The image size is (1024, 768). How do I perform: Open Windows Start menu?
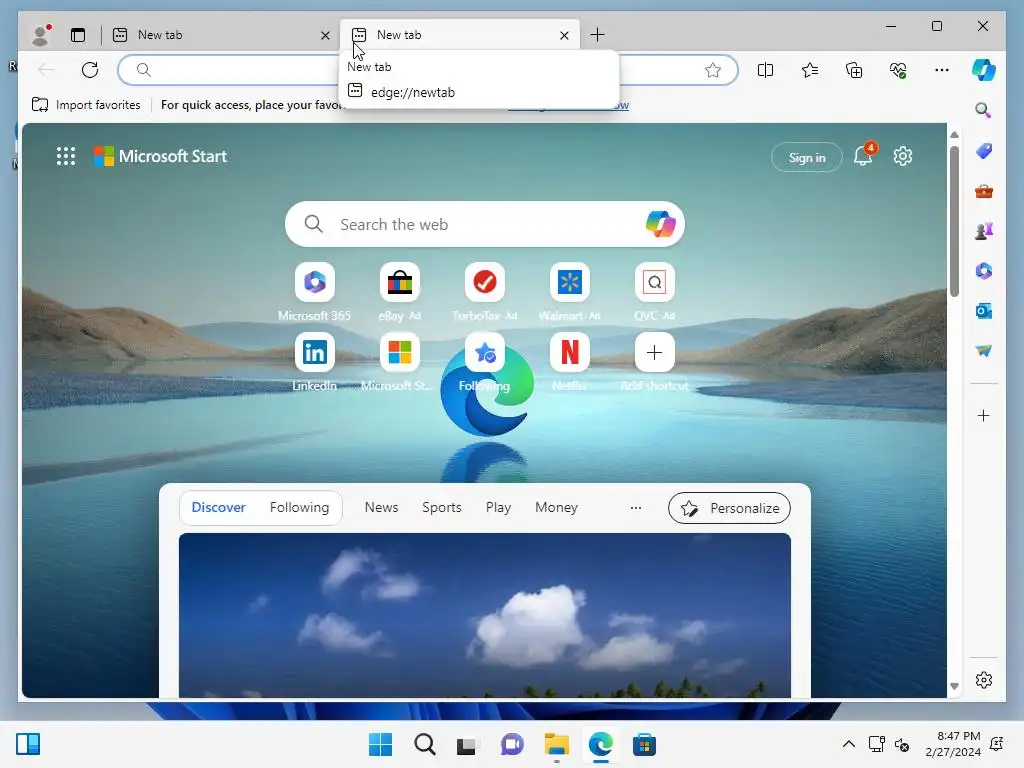pyautogui.click(x=380, y=744)
